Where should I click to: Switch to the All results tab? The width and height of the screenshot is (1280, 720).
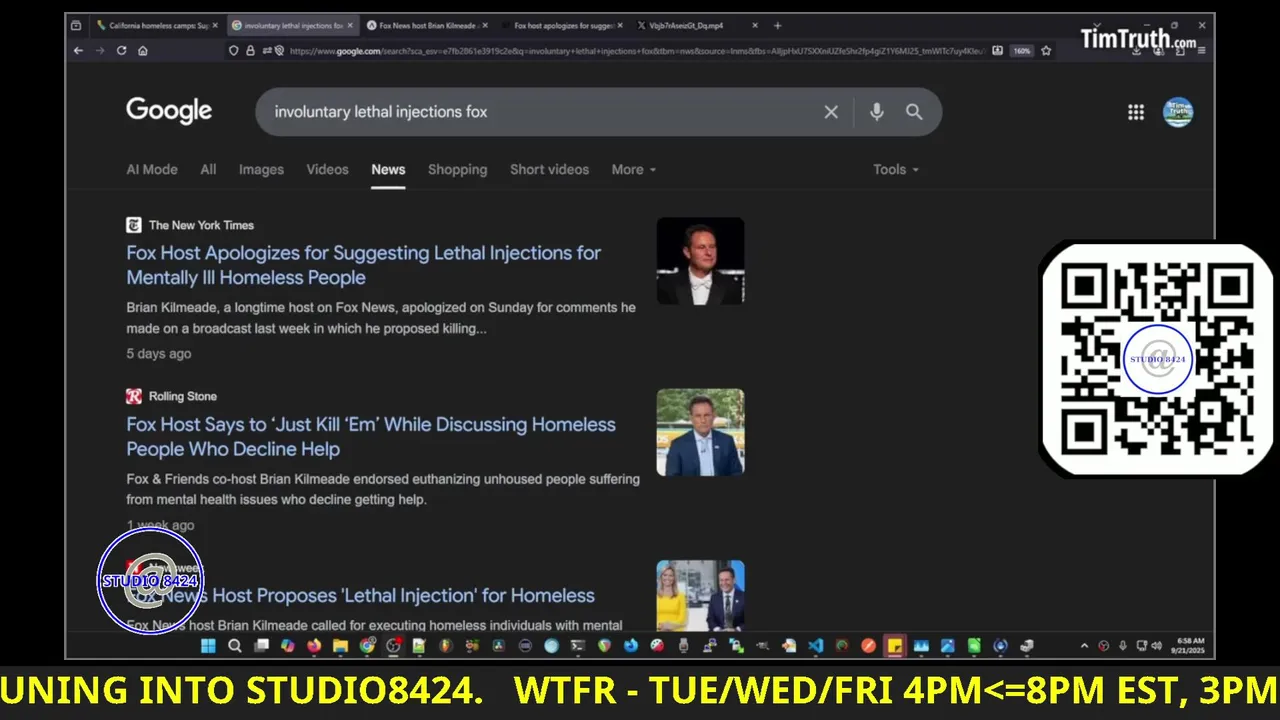208,169
